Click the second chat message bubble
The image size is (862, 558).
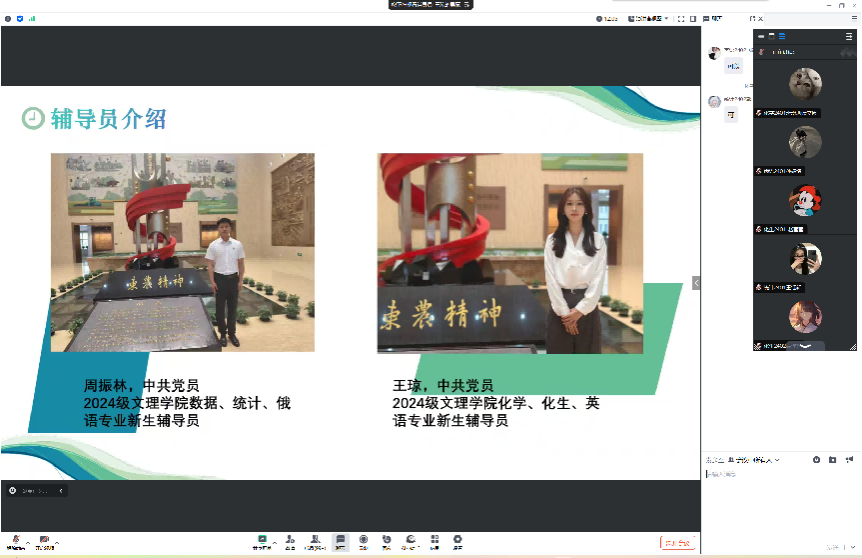[731, 115]
